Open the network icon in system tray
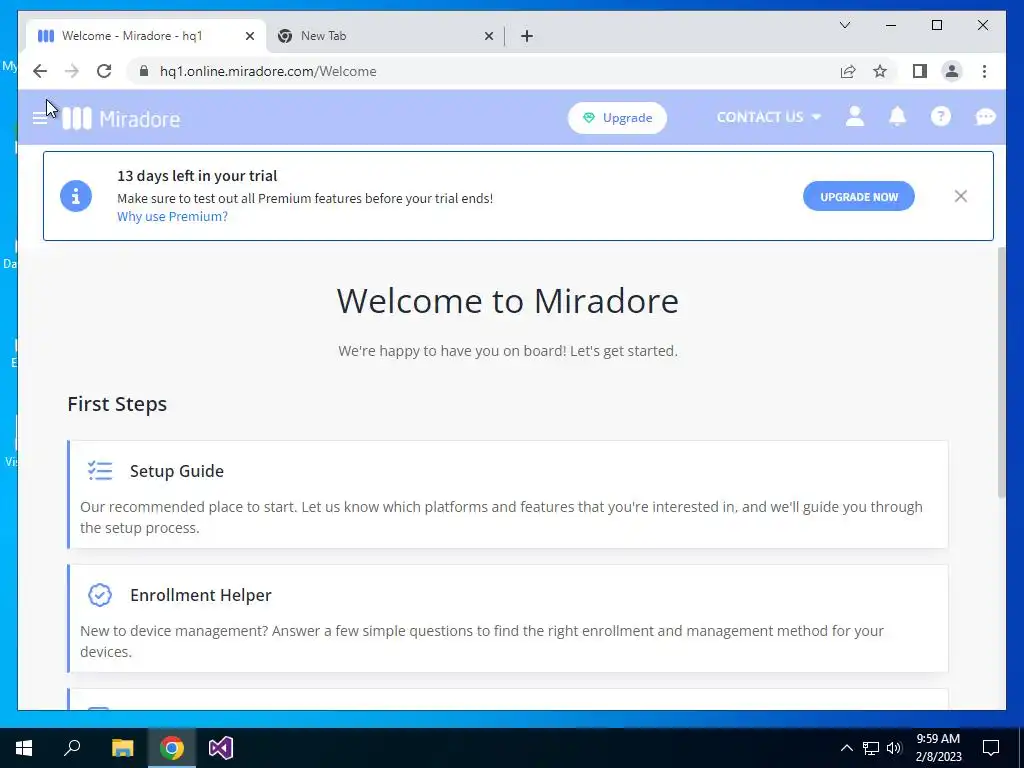This screenshot has height=768, width=1024. click(x=870, y=748)
